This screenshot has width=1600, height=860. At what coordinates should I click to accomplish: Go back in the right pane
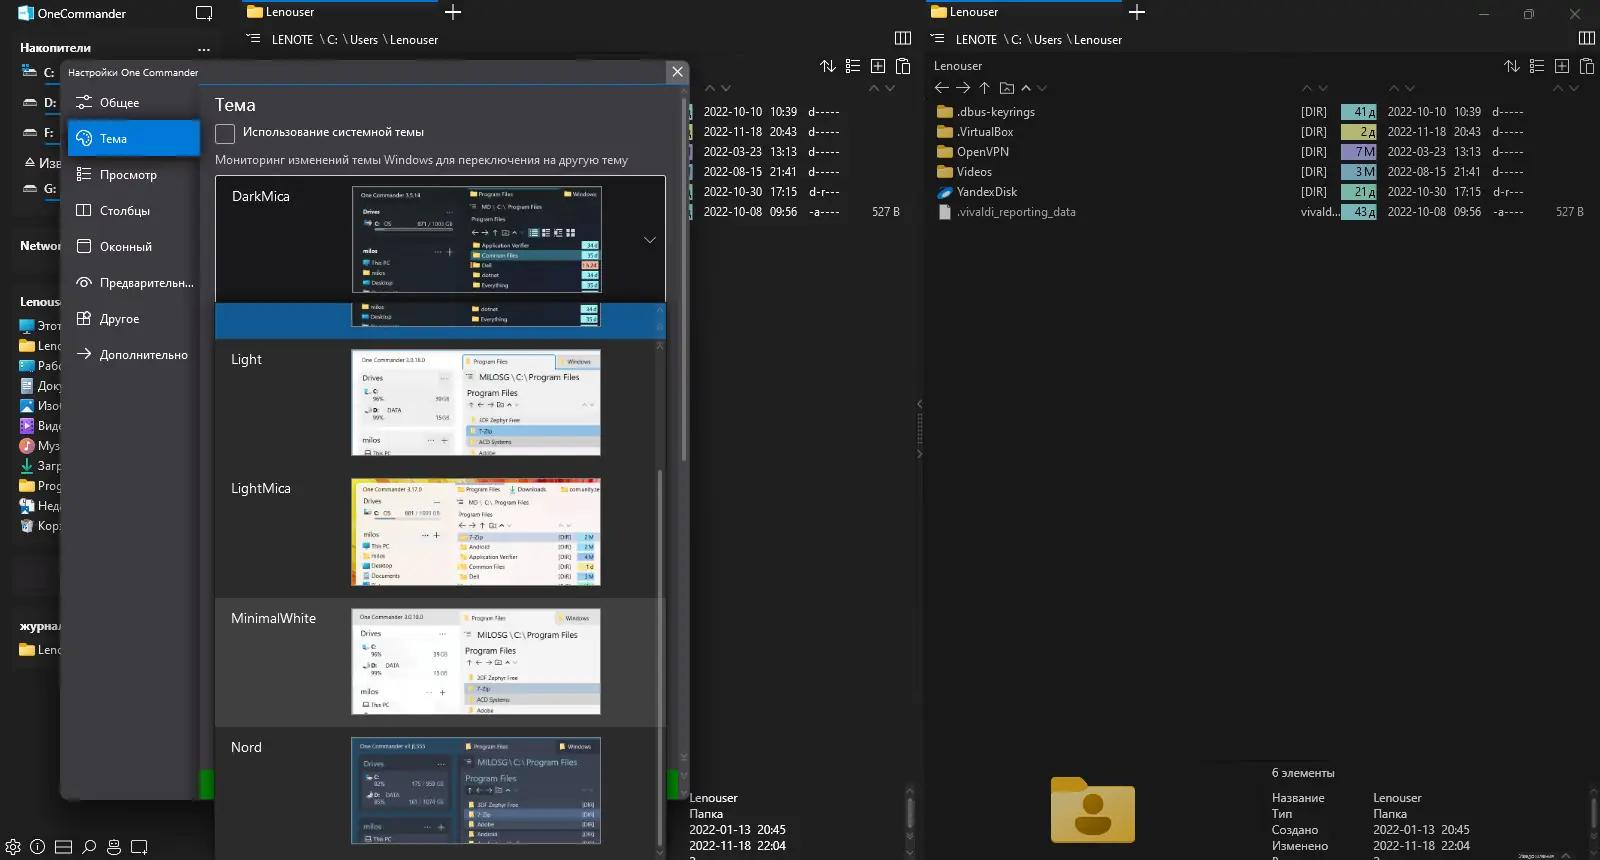click(x=941, y=88)
